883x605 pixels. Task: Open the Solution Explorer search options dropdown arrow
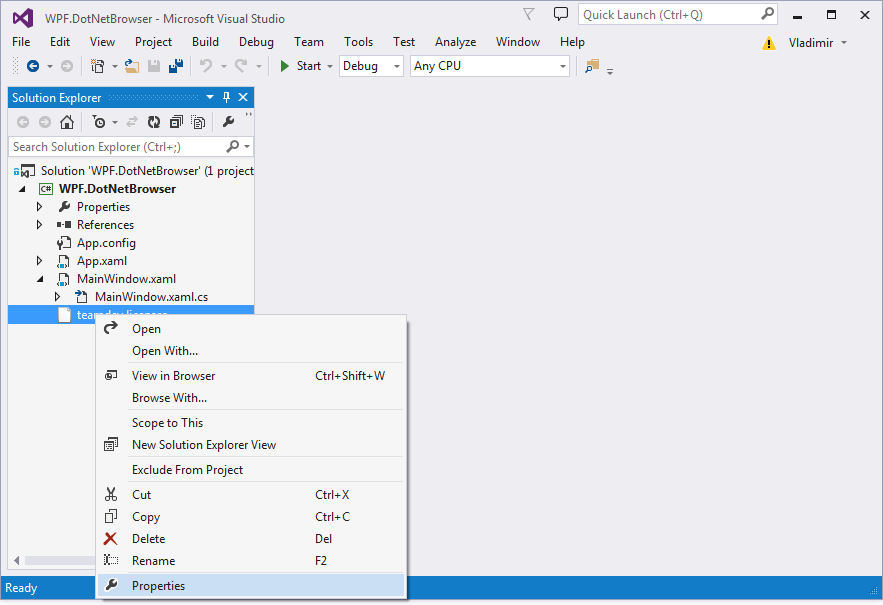(x=247, y=147)
